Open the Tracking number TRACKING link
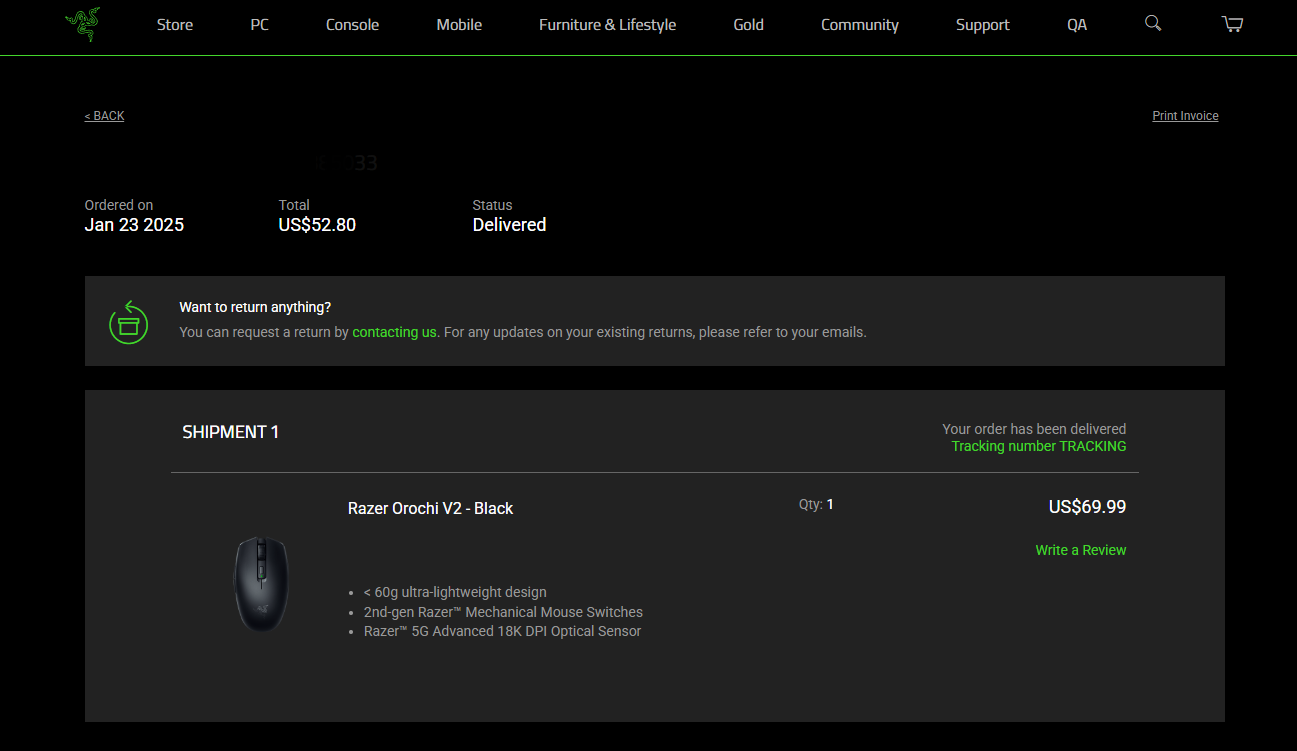The width and height of the screenshot is (1297, 751). point(1038,446)
